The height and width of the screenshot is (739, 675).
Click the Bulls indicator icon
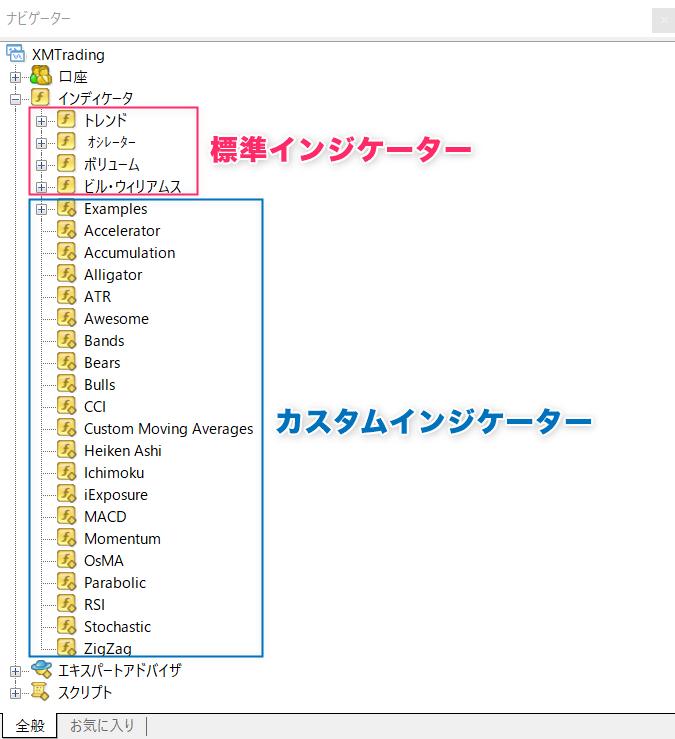(66, 384)
